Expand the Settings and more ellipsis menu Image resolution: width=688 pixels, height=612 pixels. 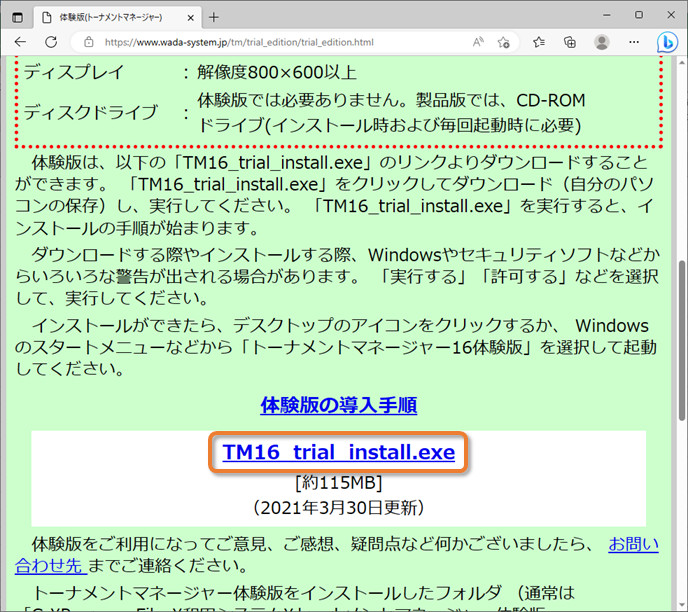(632, 42)
